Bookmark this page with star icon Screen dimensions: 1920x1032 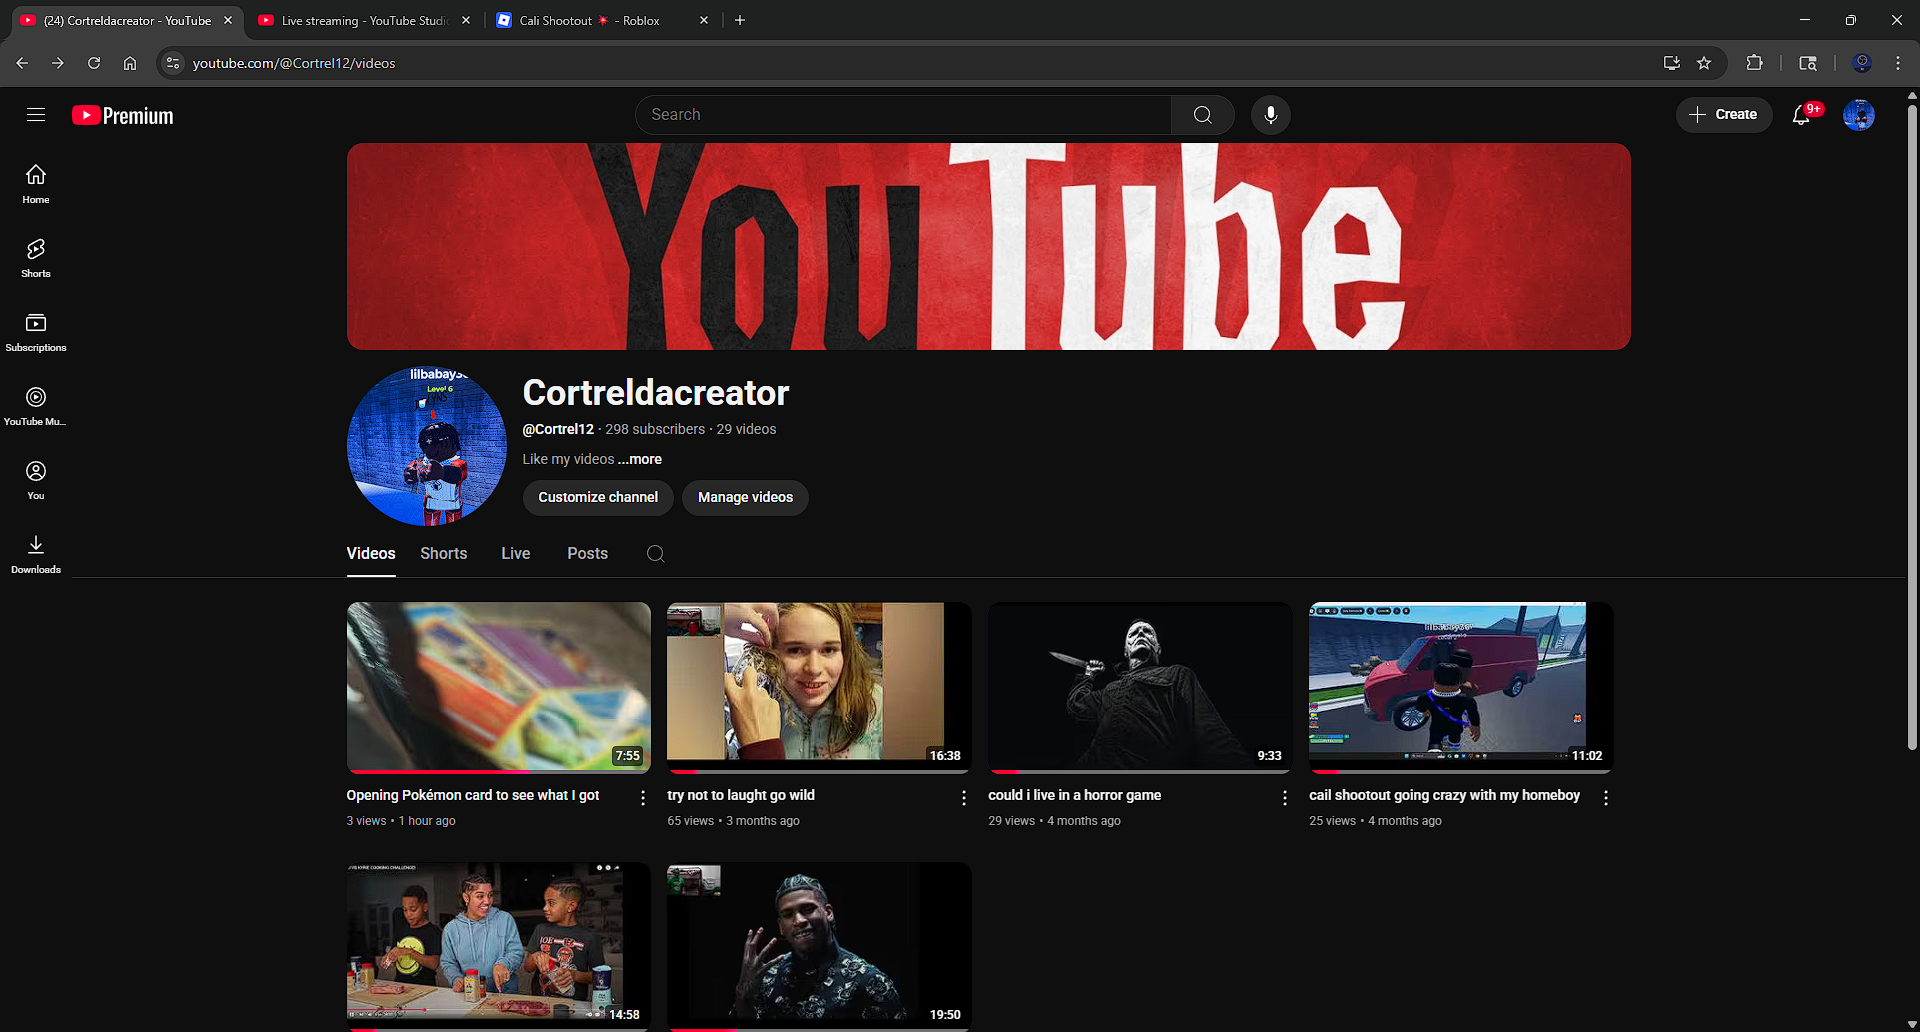pos(1704,63)
